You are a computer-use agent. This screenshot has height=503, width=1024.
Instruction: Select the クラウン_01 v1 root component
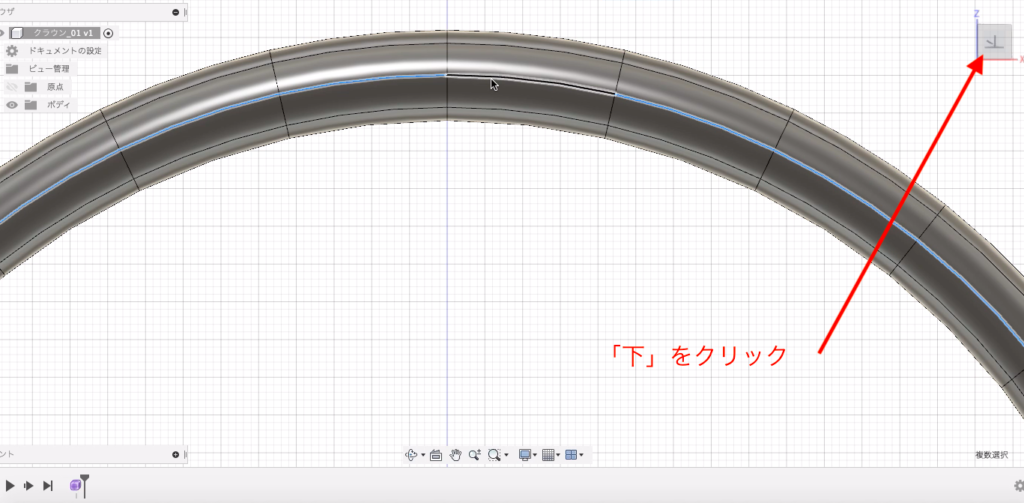[54, 33]
